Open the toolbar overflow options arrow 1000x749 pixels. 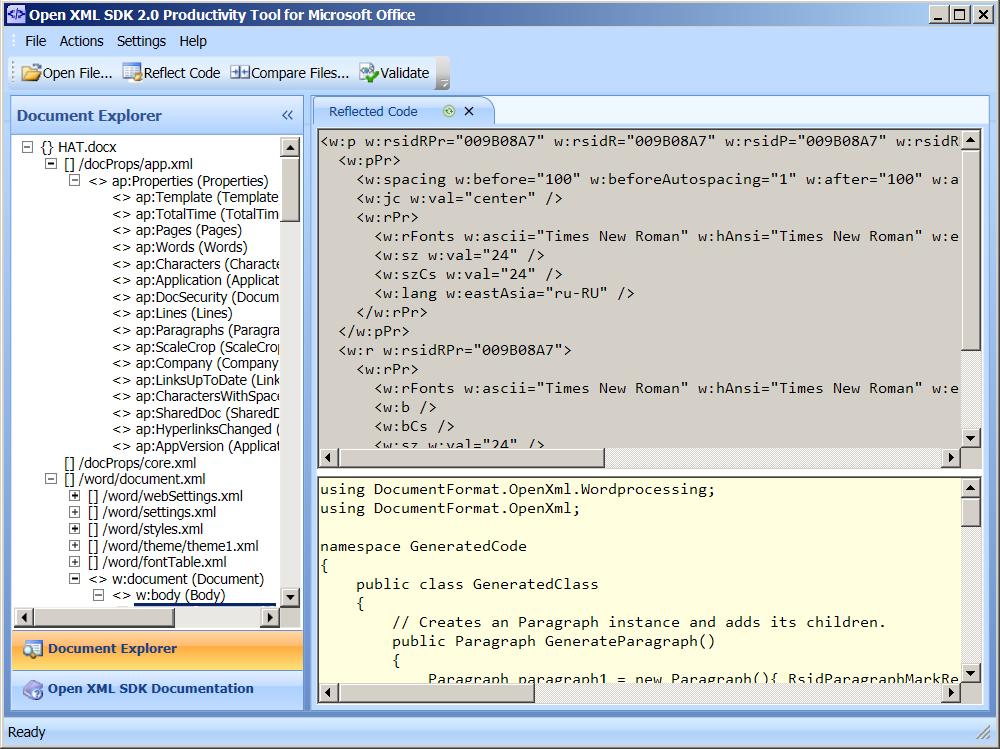(444, 82)
